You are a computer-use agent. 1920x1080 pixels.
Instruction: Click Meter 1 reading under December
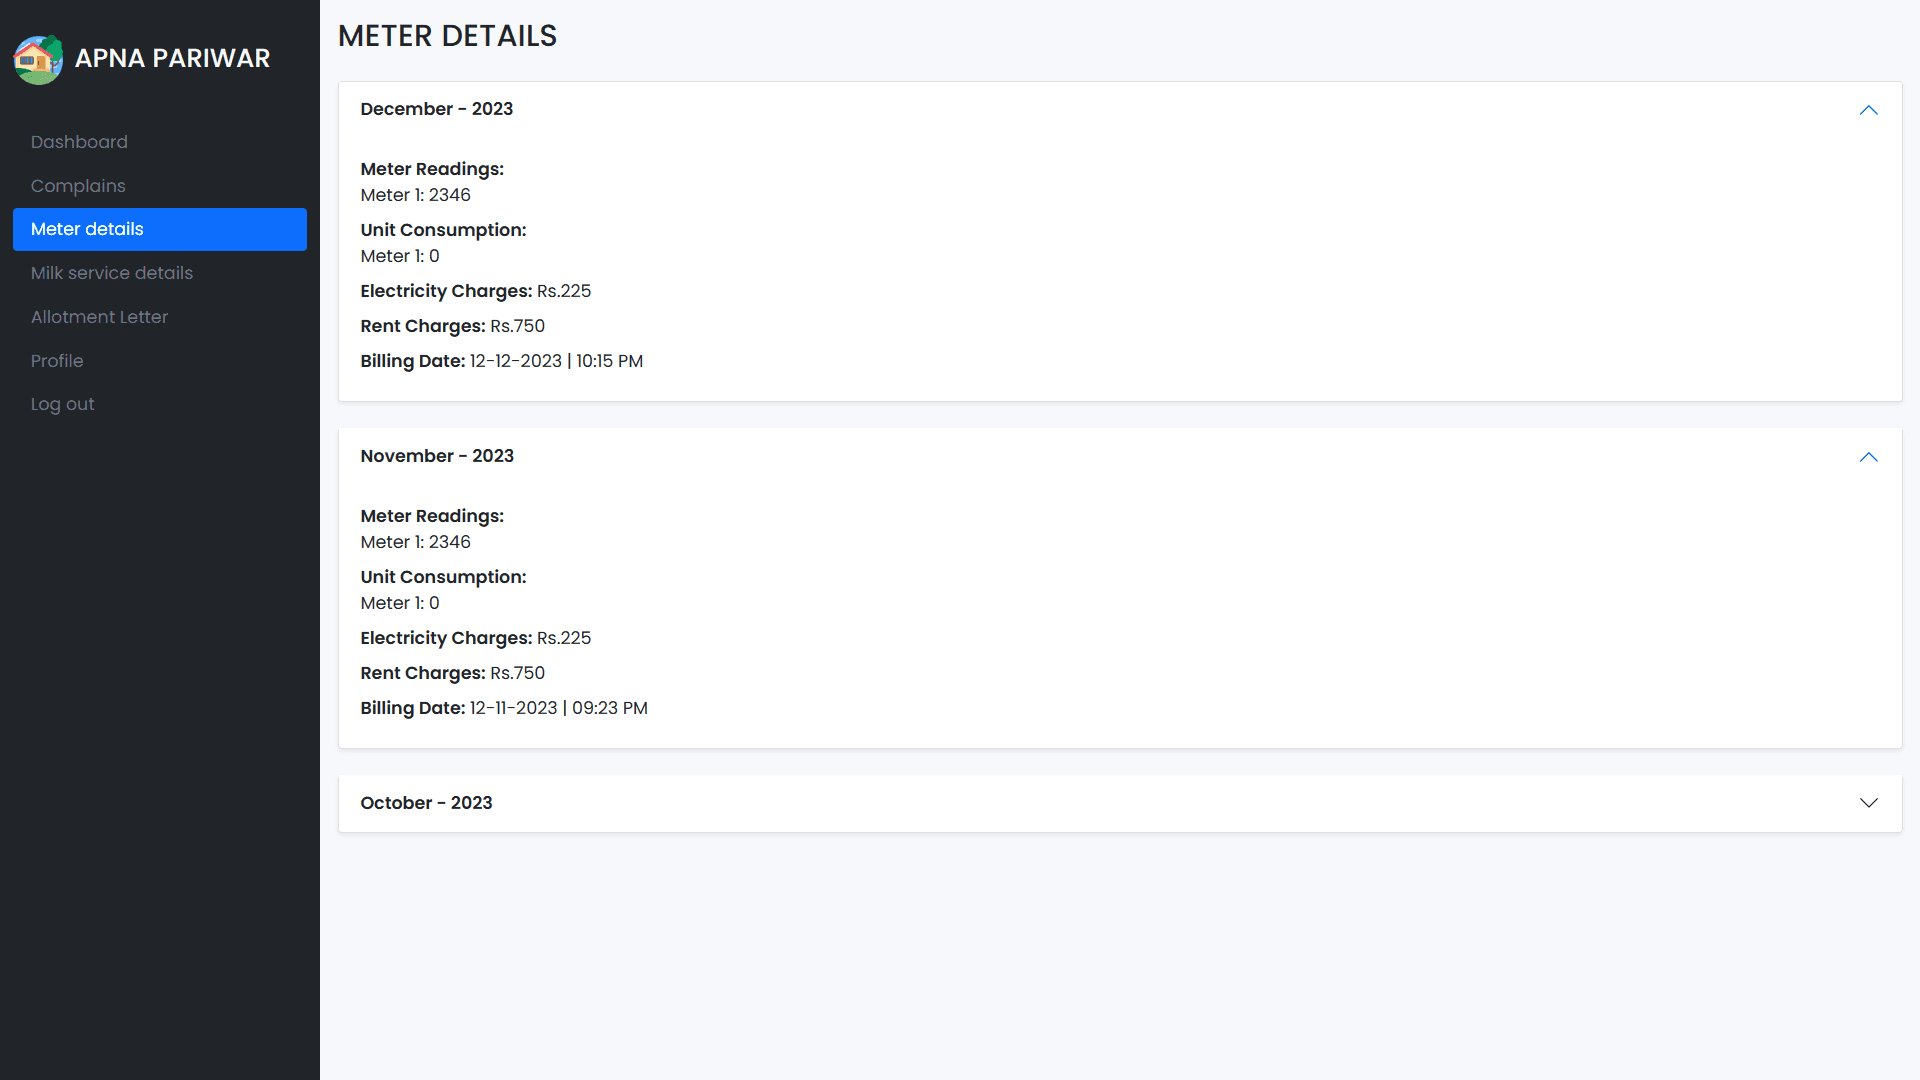pyautogui.click(x=415, y=195)
